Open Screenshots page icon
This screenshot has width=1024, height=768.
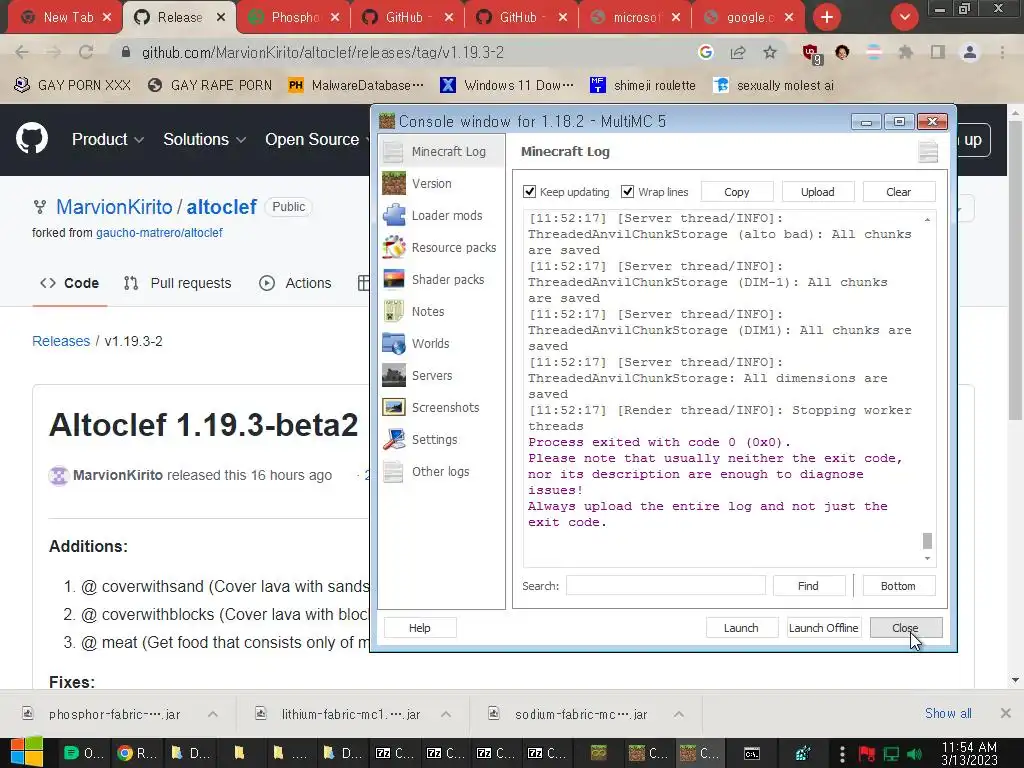pyautogui.click(x=394, y=408)
